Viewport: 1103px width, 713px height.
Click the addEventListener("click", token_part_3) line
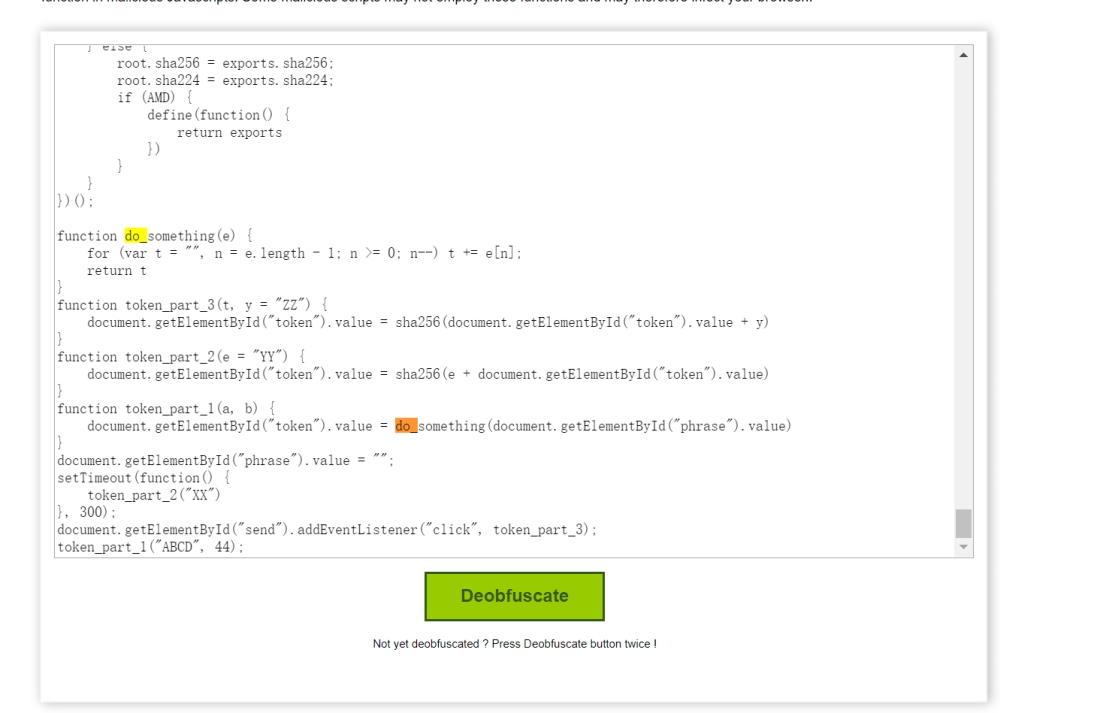pyautogui.click(x=327, y=530)
